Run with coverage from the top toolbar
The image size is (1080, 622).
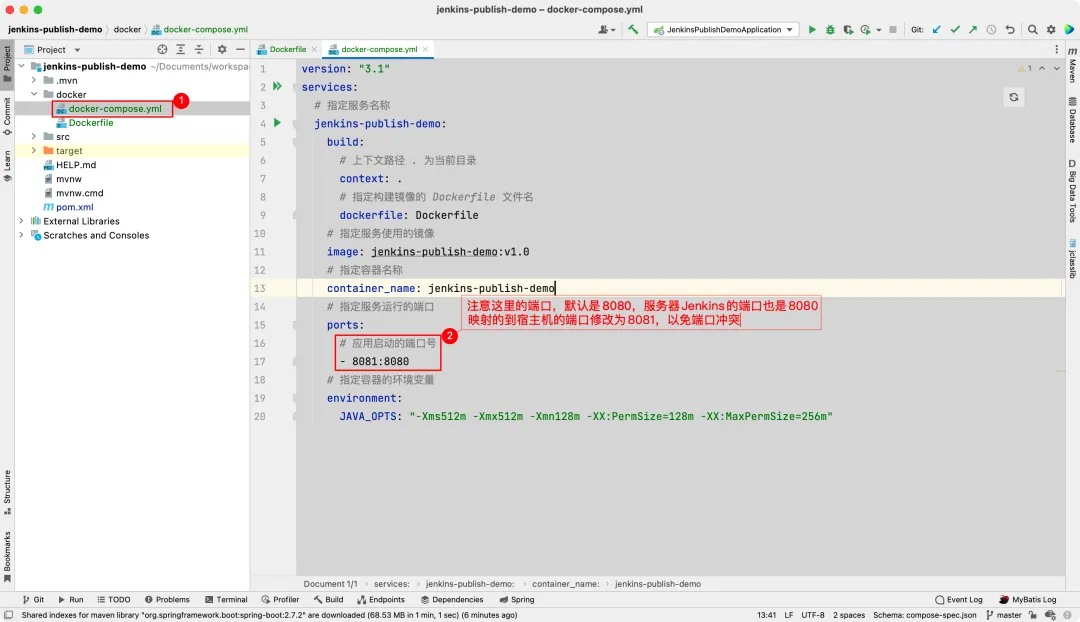pyautogui.click(x=848, y=30)
